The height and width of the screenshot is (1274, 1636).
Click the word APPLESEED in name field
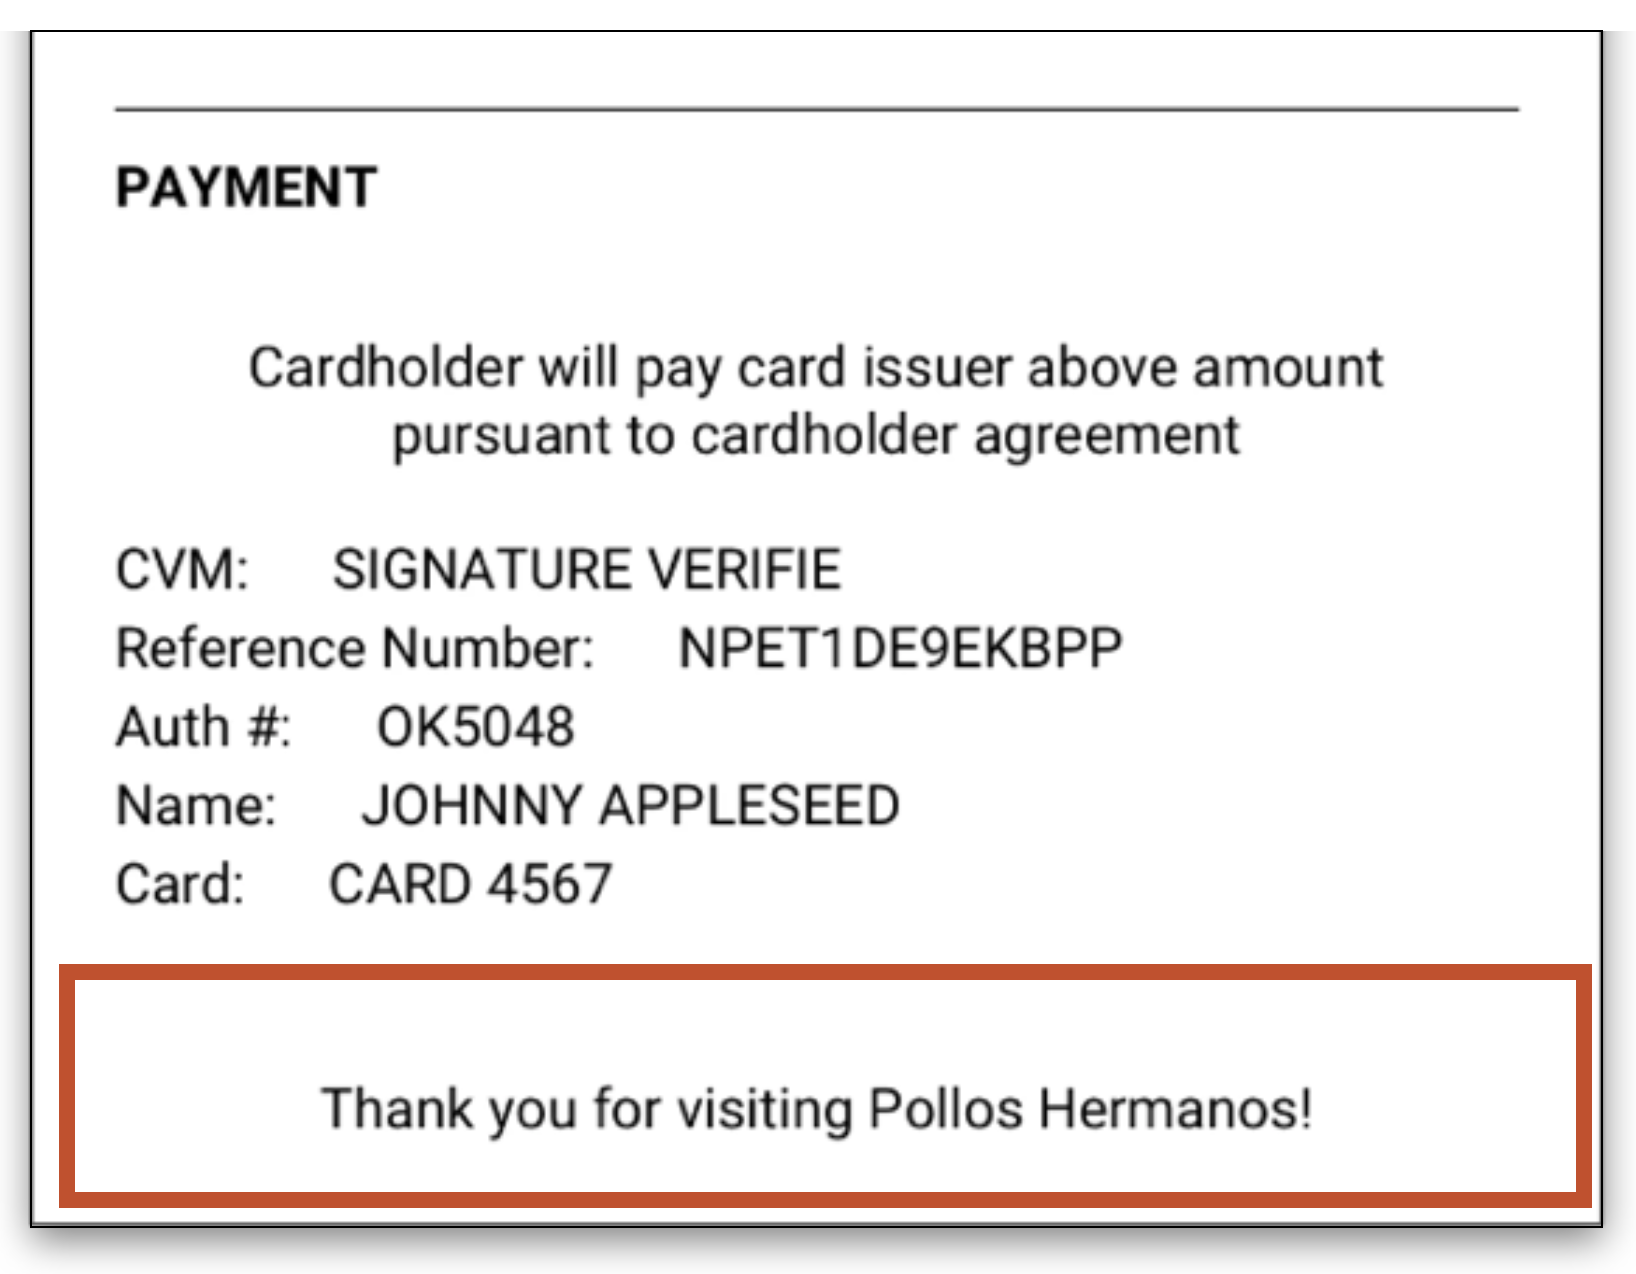click(x=749, y=805)
